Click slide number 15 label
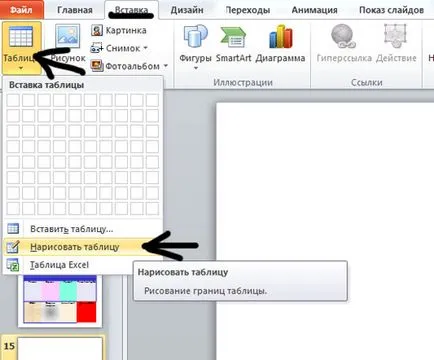The width and height of the screenshot is (434, 360). 9,346
